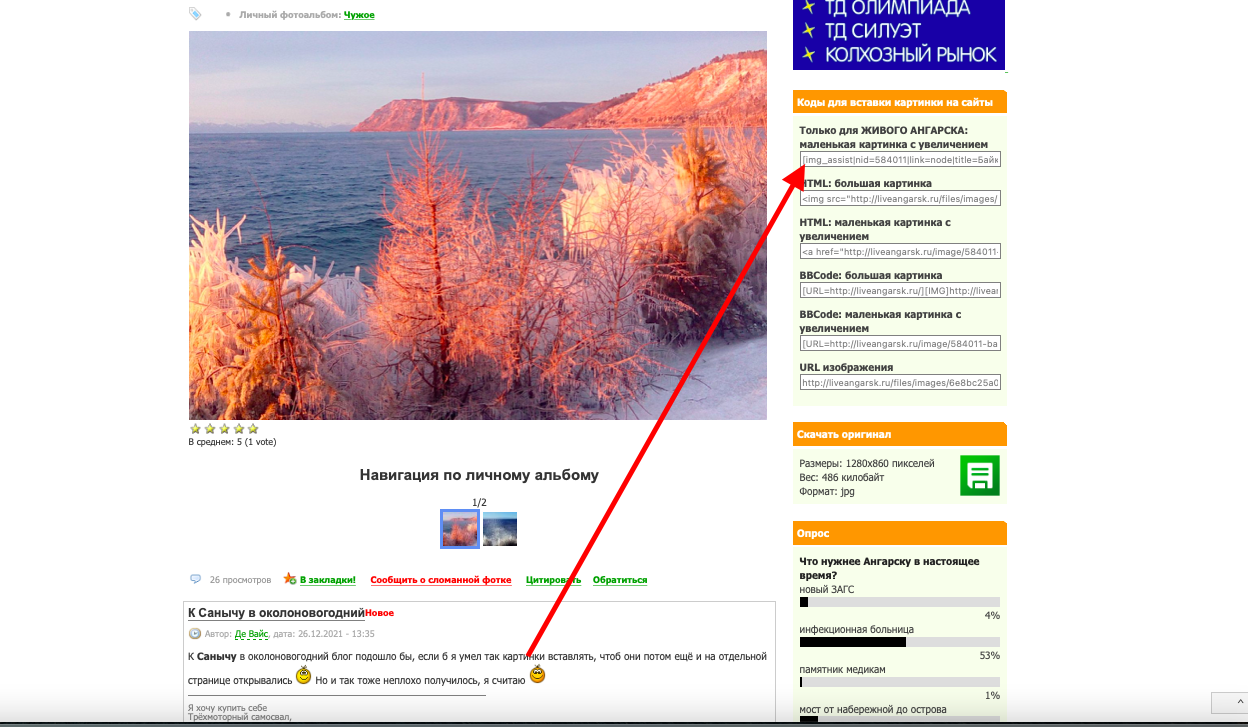Click the first rating star under the photo

coord(196,429)
